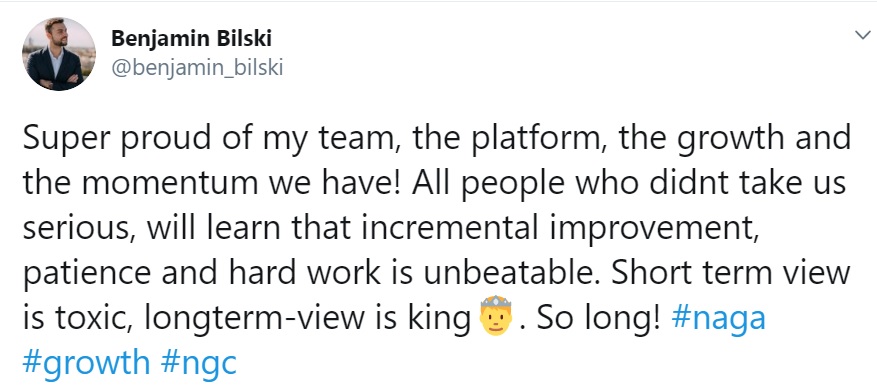The height and width of the screenshot is (385, 877).
Task: Click the crowned prince emoji
Action: tap(496, 316)
